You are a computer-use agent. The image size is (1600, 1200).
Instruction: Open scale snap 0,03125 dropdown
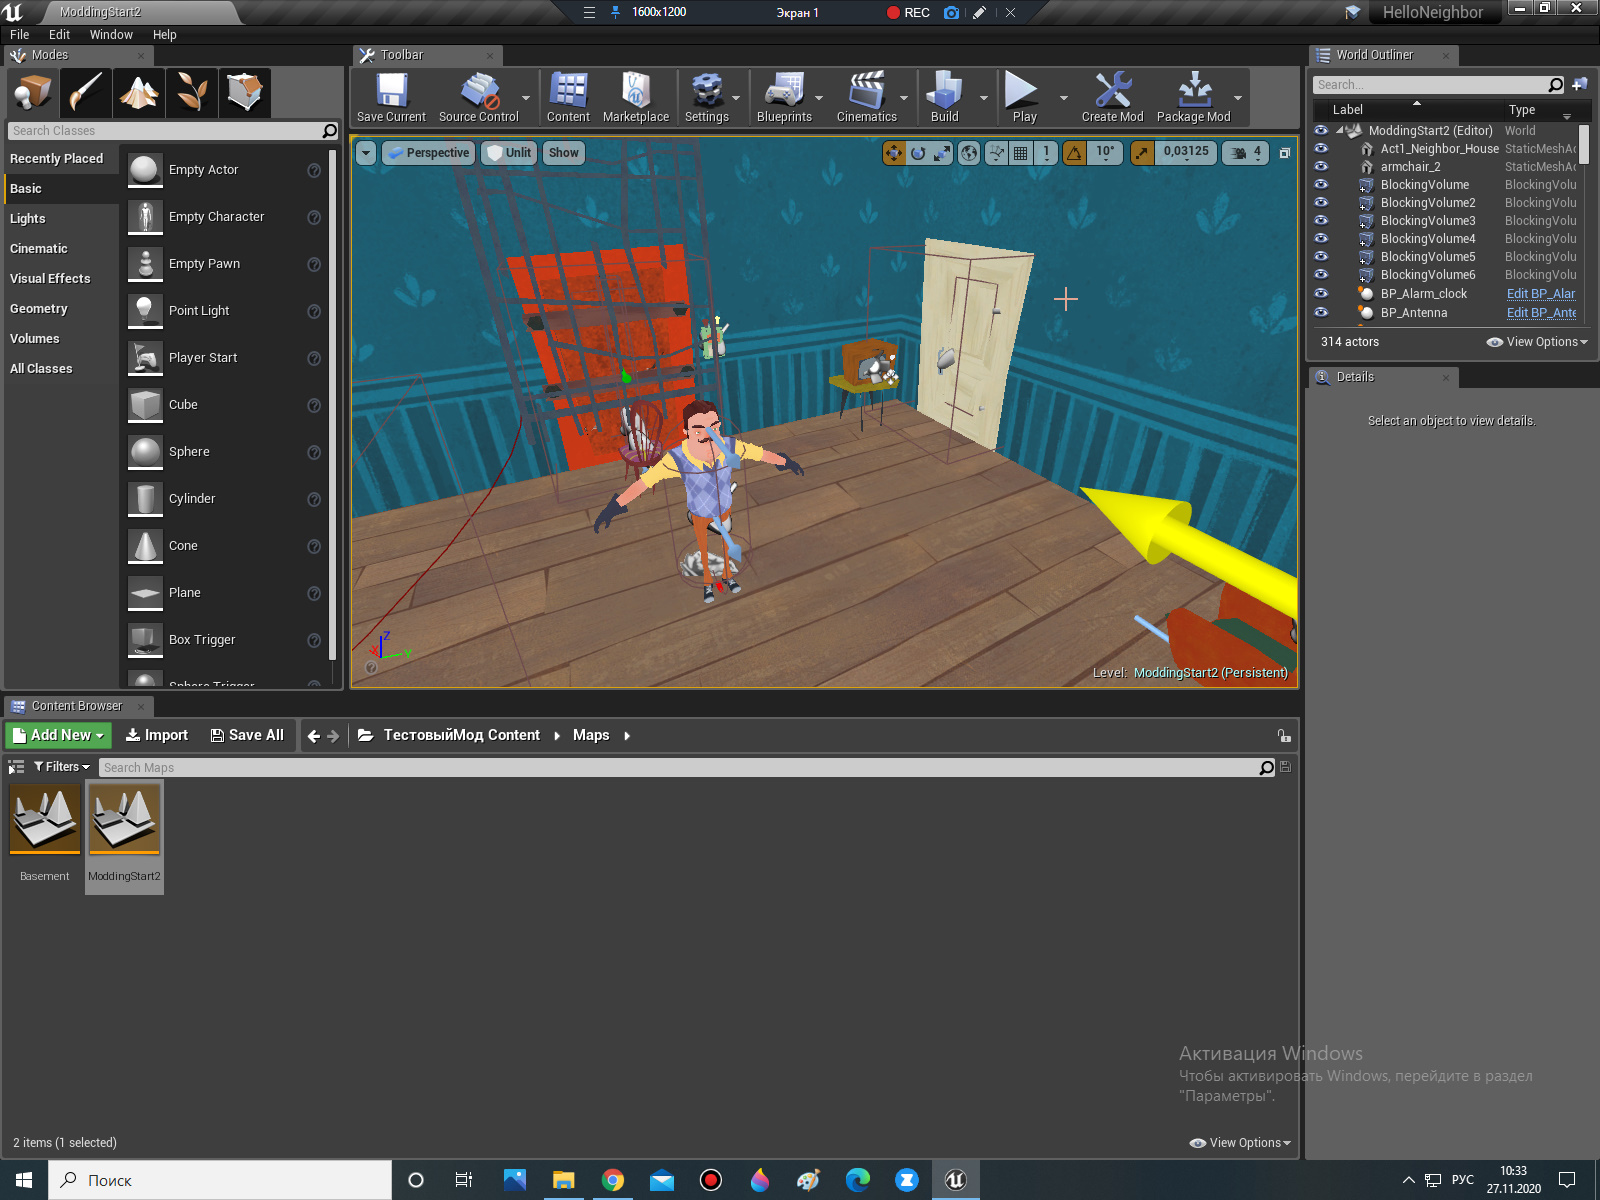pos(1186,153)
